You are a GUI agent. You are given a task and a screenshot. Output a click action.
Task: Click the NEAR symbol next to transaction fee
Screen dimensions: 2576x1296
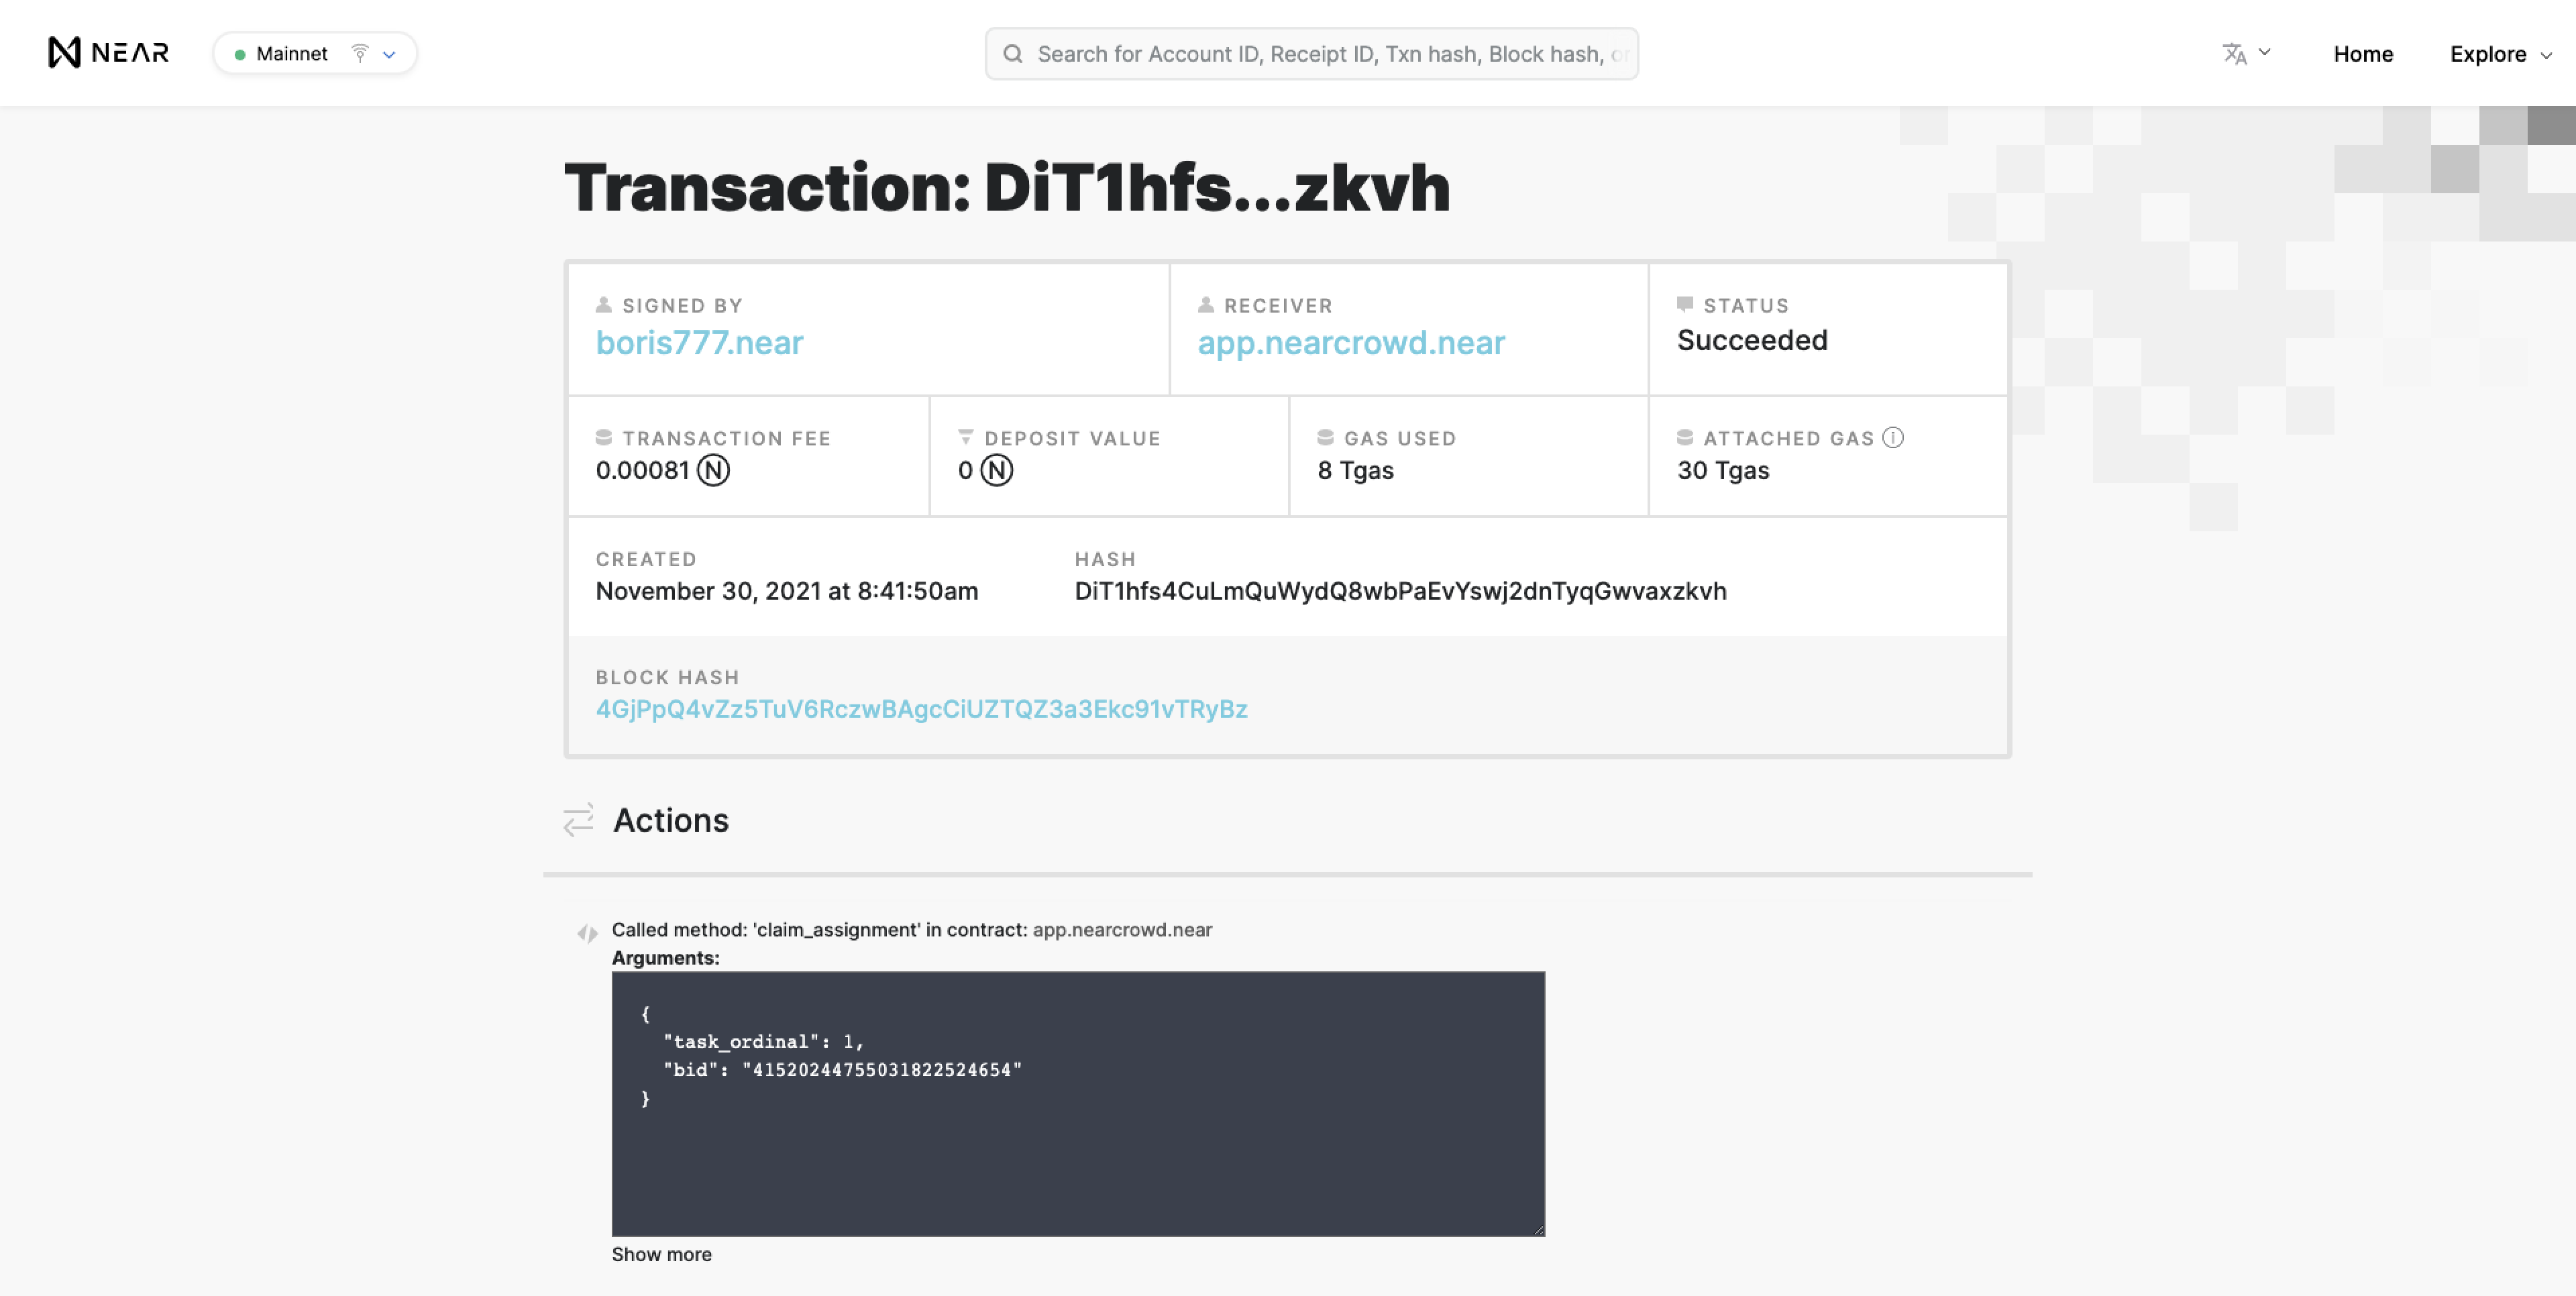(713, 470)
